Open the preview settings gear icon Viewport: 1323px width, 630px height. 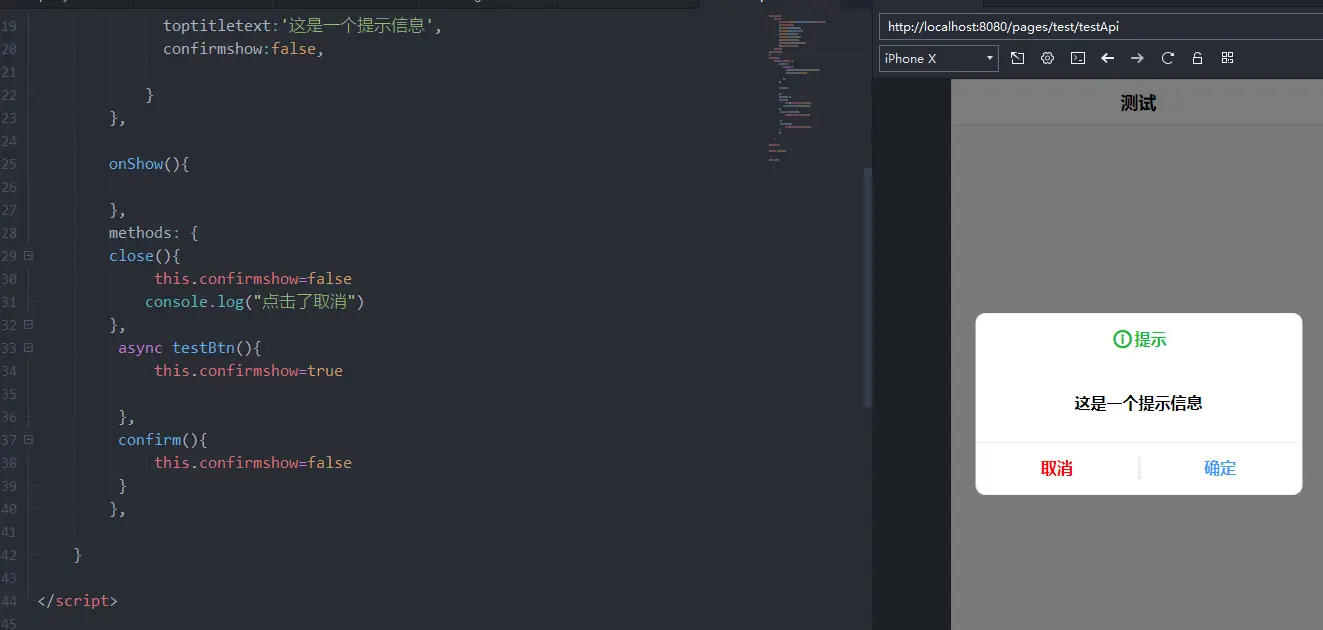[x=1047, y=58]
